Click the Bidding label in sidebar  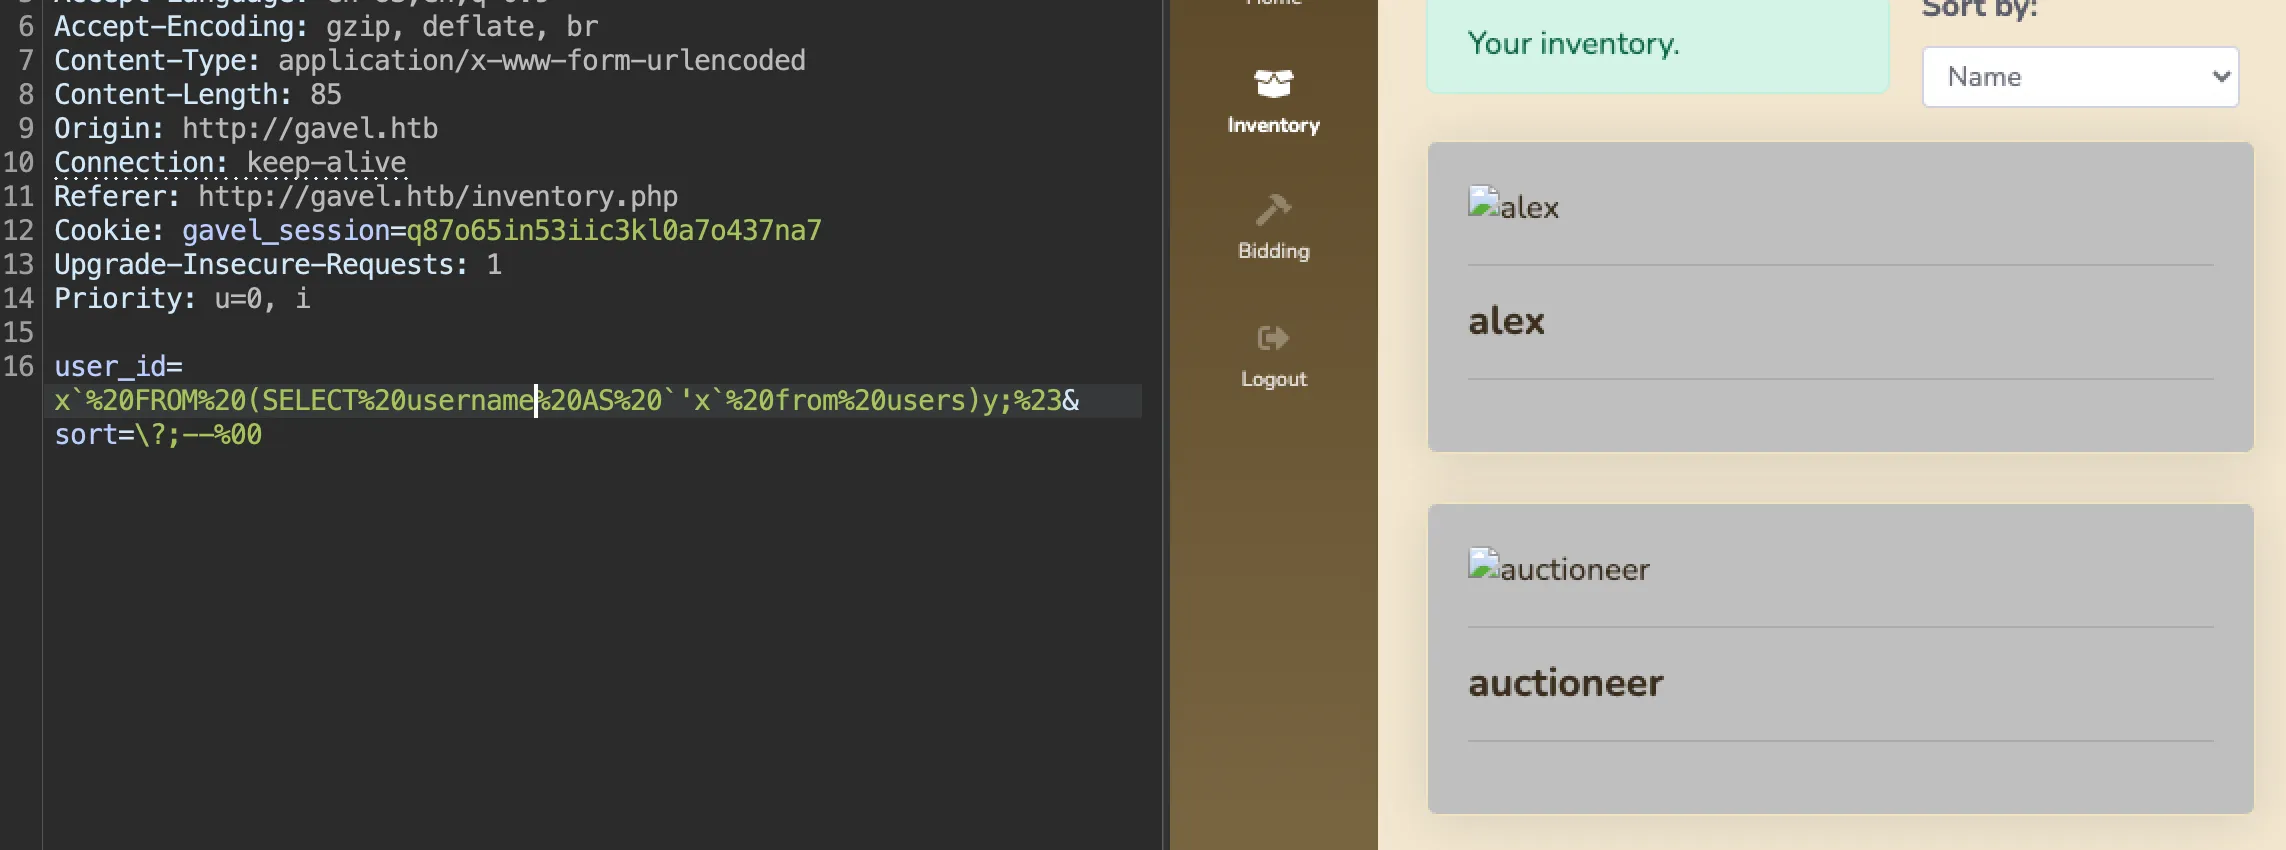(x=1273, y=251)
